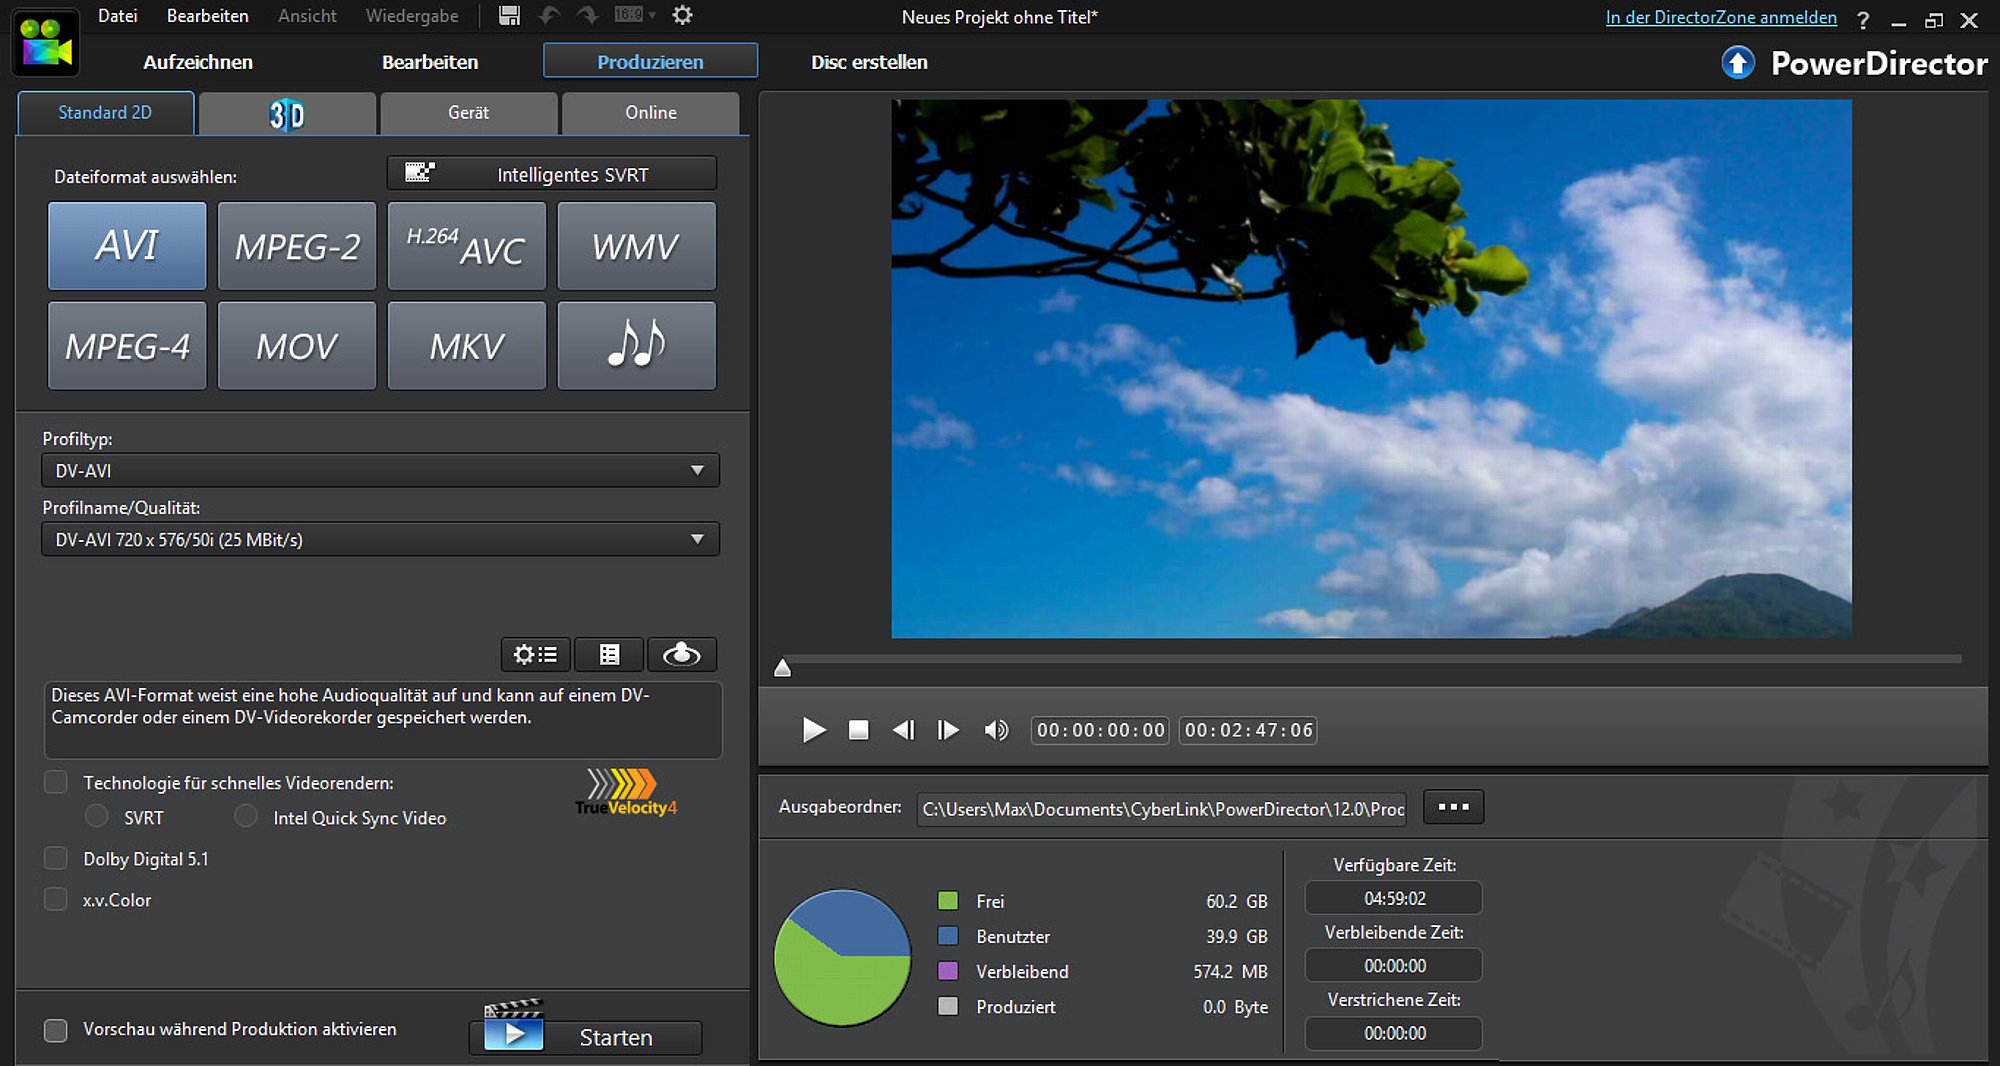Open the Datei menu
This screenshot has width=2000, height=1066.
click(x=117, y=16)
